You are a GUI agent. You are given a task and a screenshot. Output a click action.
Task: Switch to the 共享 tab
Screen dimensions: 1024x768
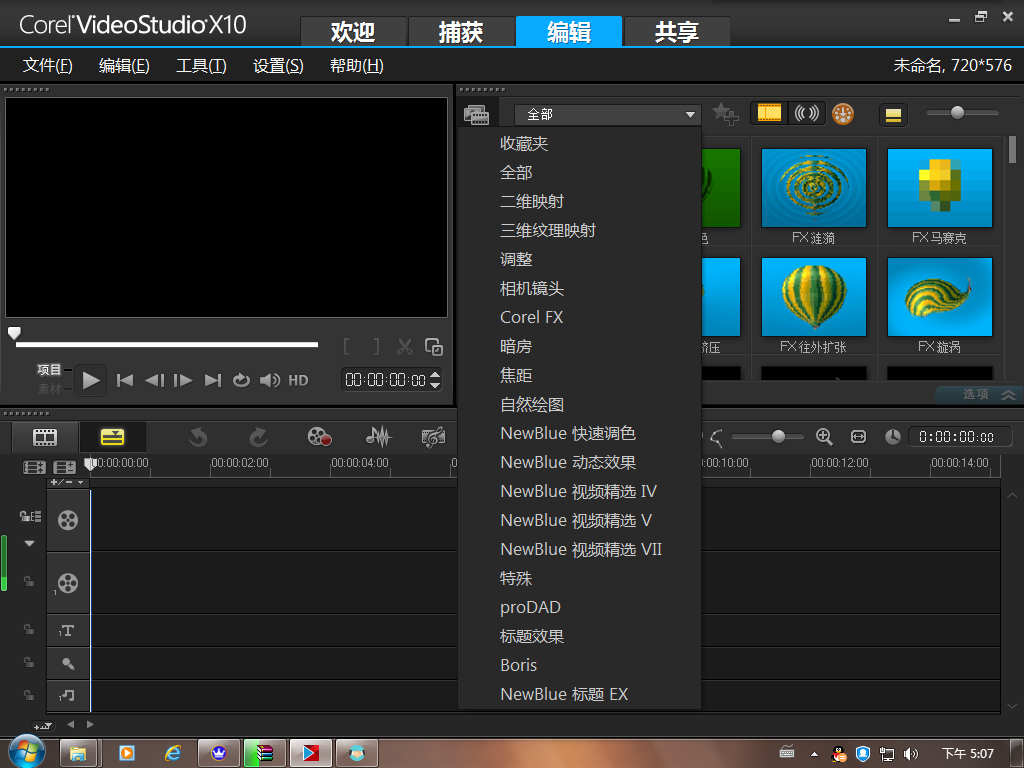[677, 31]
